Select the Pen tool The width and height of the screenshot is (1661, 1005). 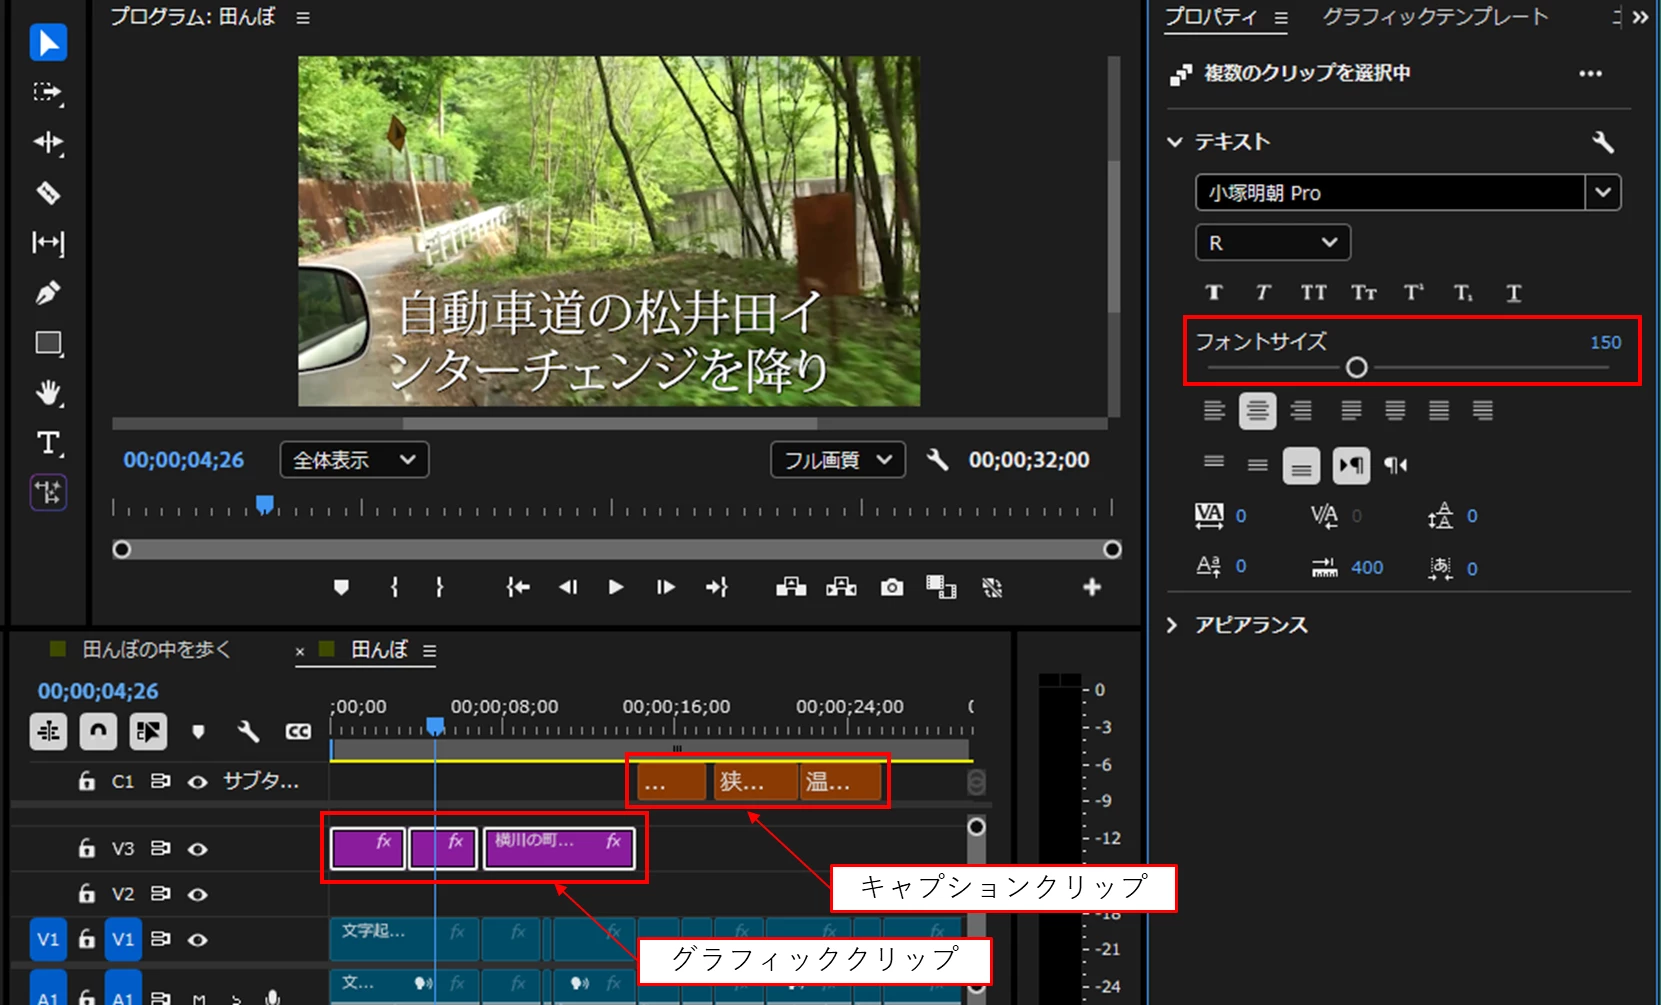48,293
